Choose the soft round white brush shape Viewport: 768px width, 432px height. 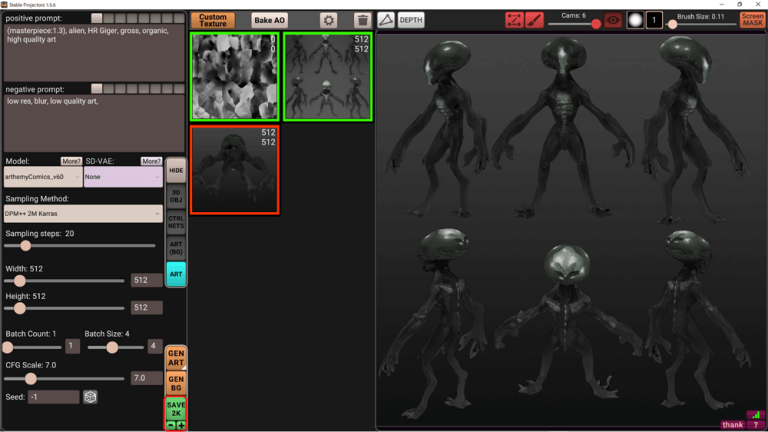click(x=635, y=20)
